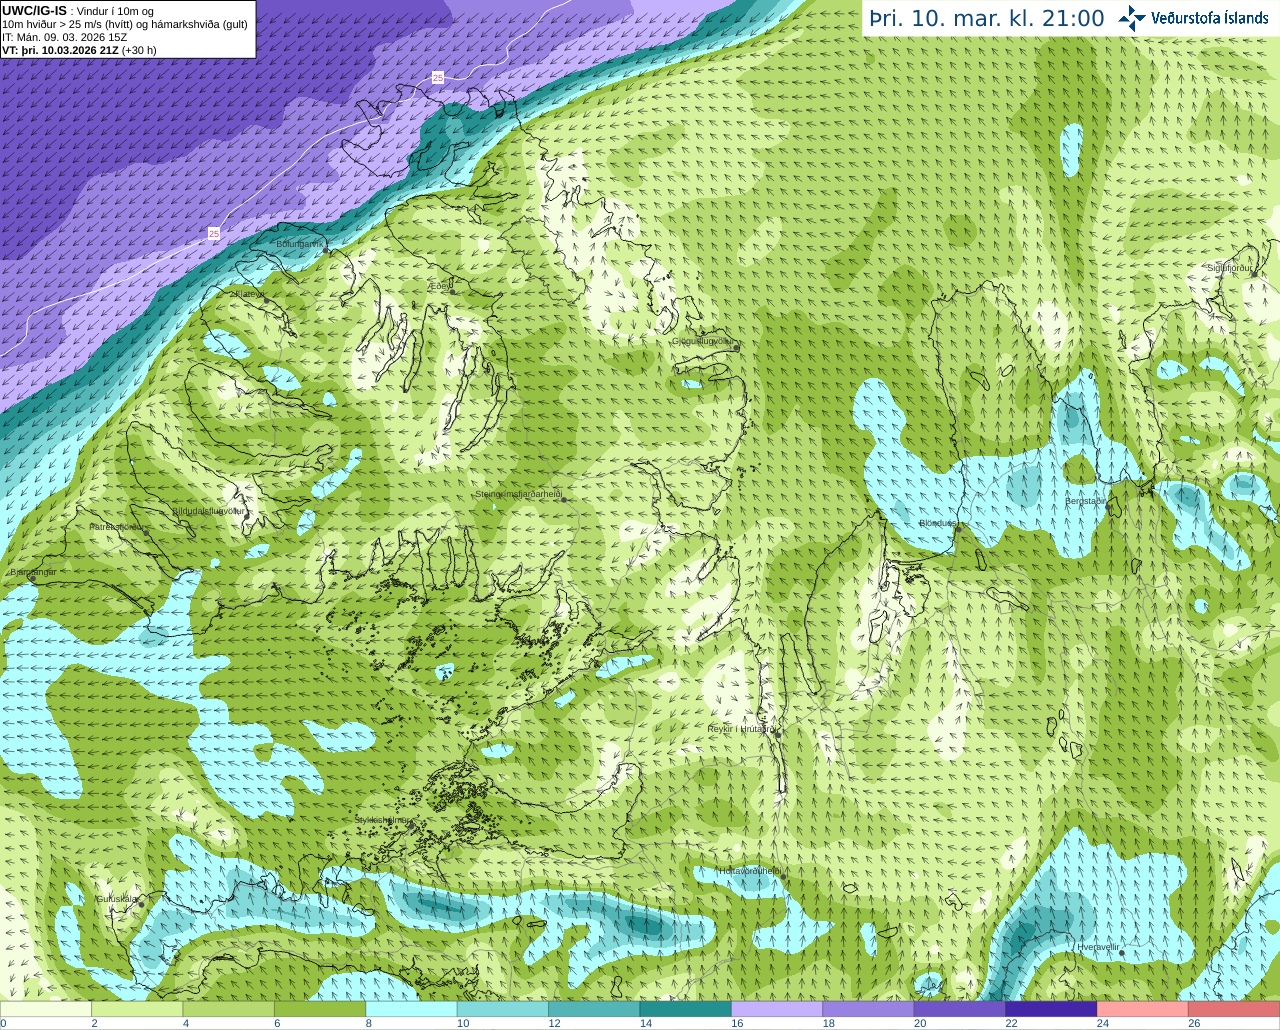The image size is (1280, 1030).
Task: Select the Patreksfjörður station label
Action: (118, 527)
